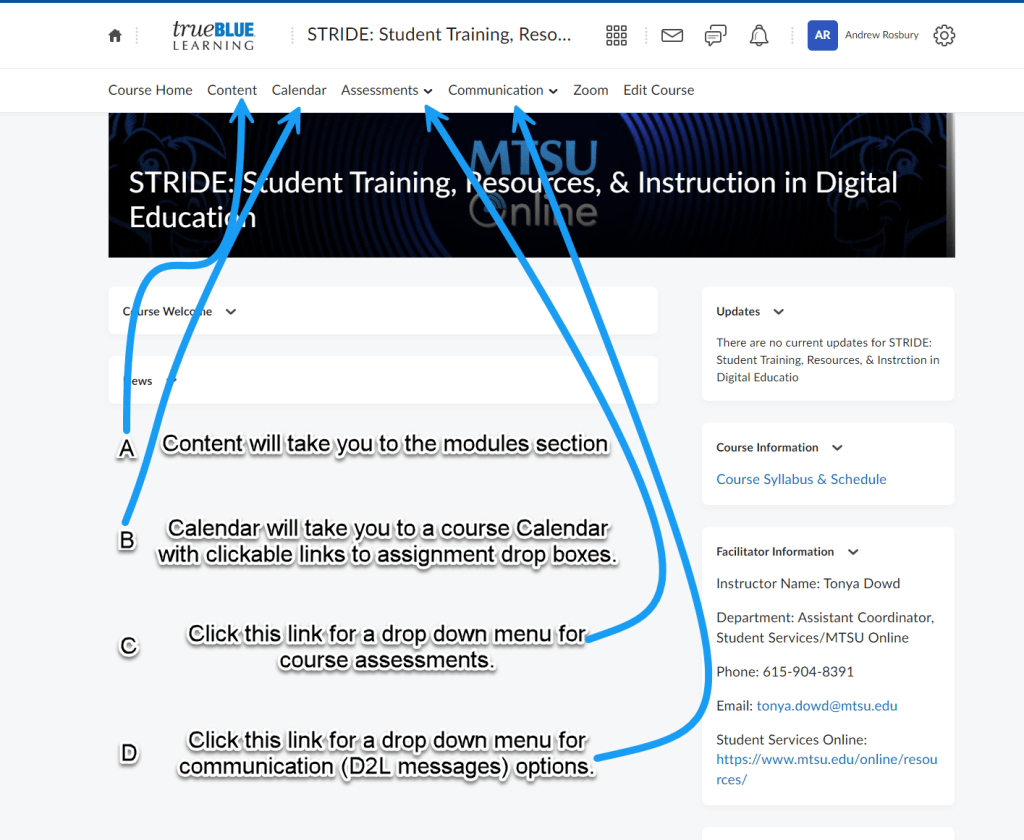This screenshot has height=840, width=1024.
Task: Open the subscription alerts chat icon
Action: click(715, 35)
